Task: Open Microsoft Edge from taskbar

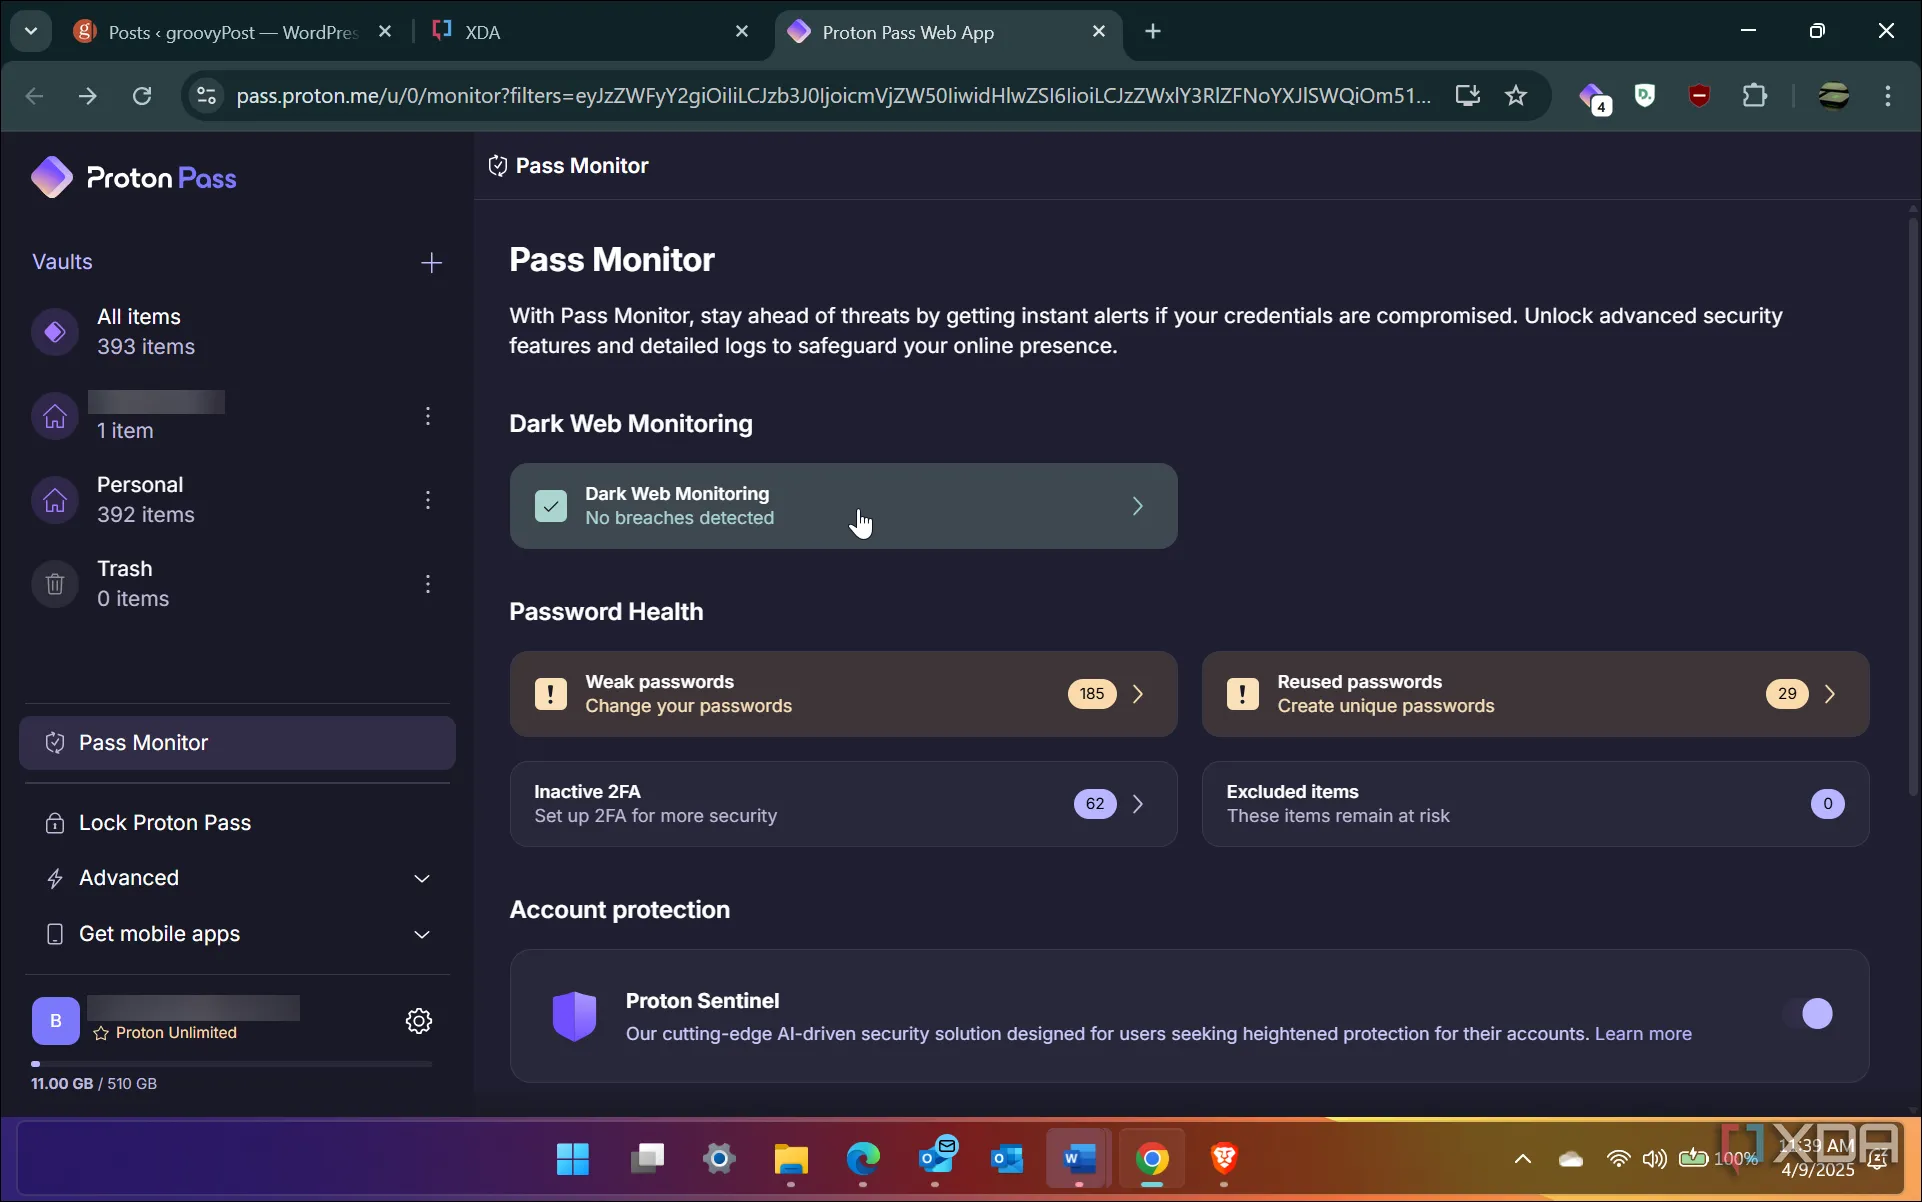Action: pos(863,1159)
